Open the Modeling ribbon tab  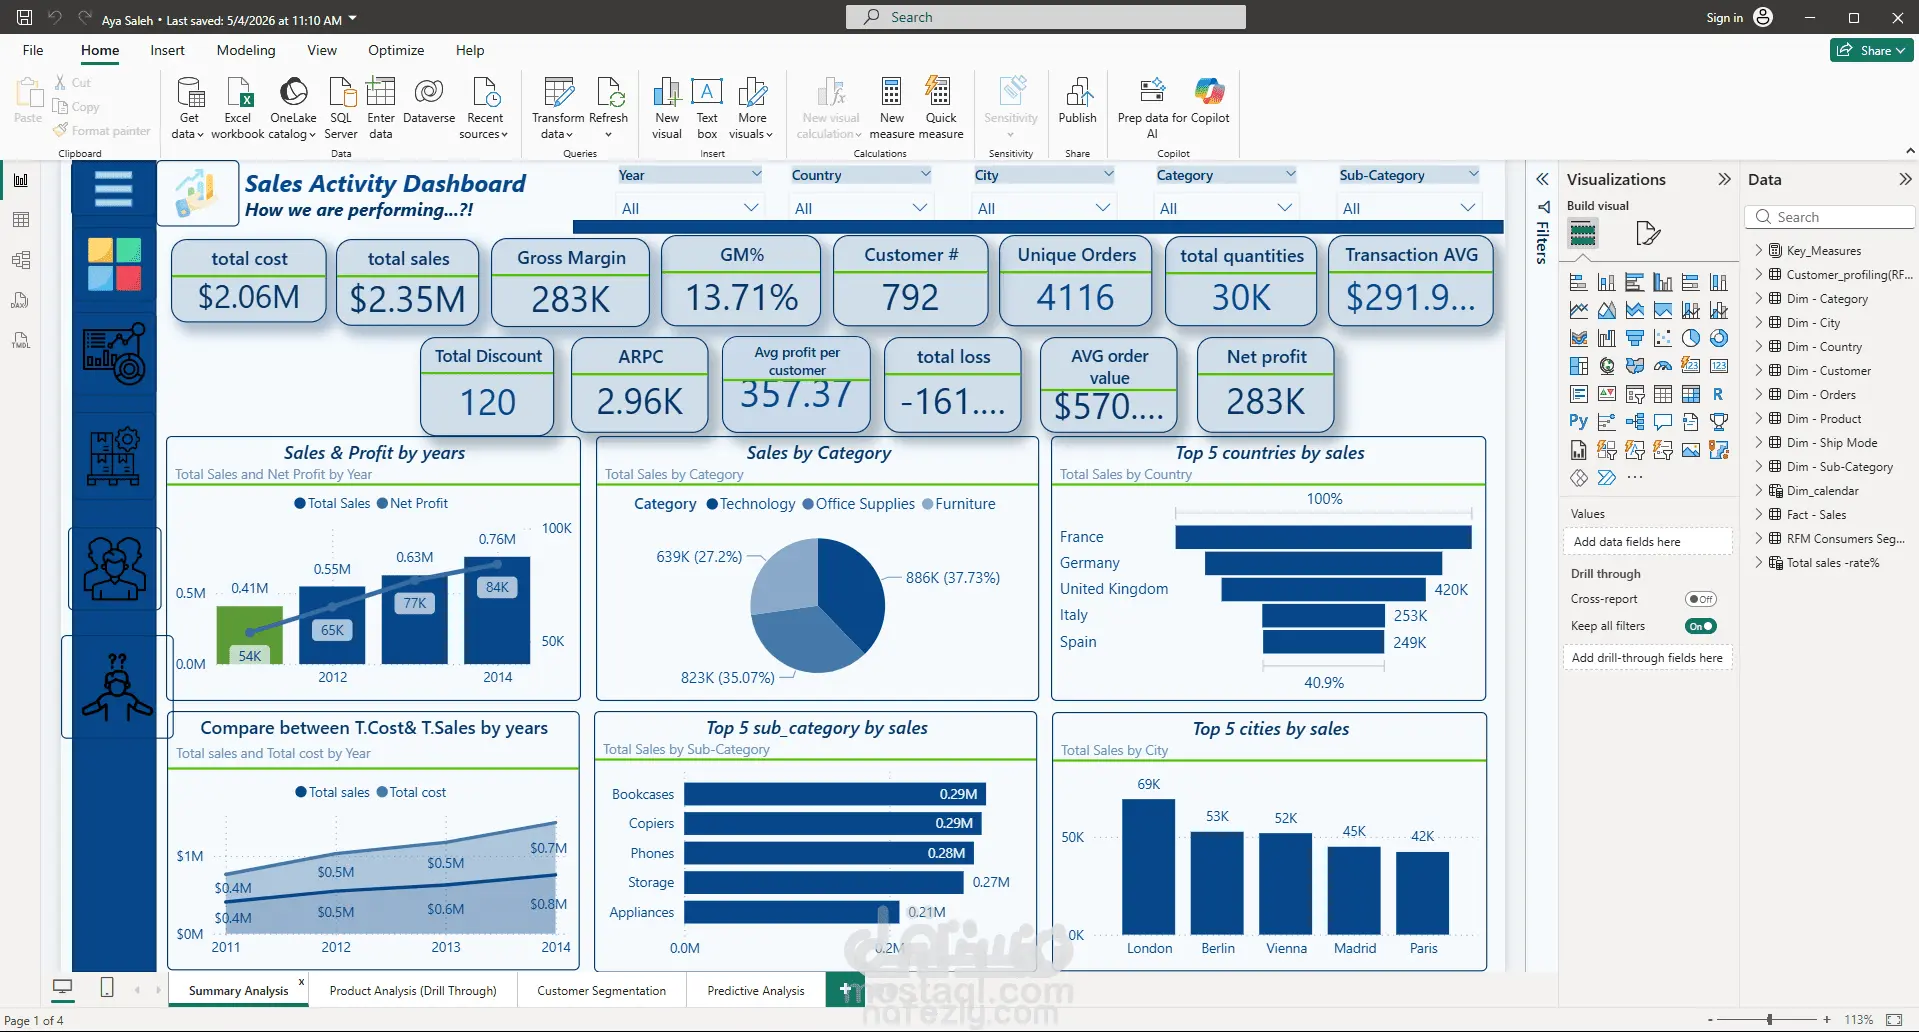[x=246, y=50]
